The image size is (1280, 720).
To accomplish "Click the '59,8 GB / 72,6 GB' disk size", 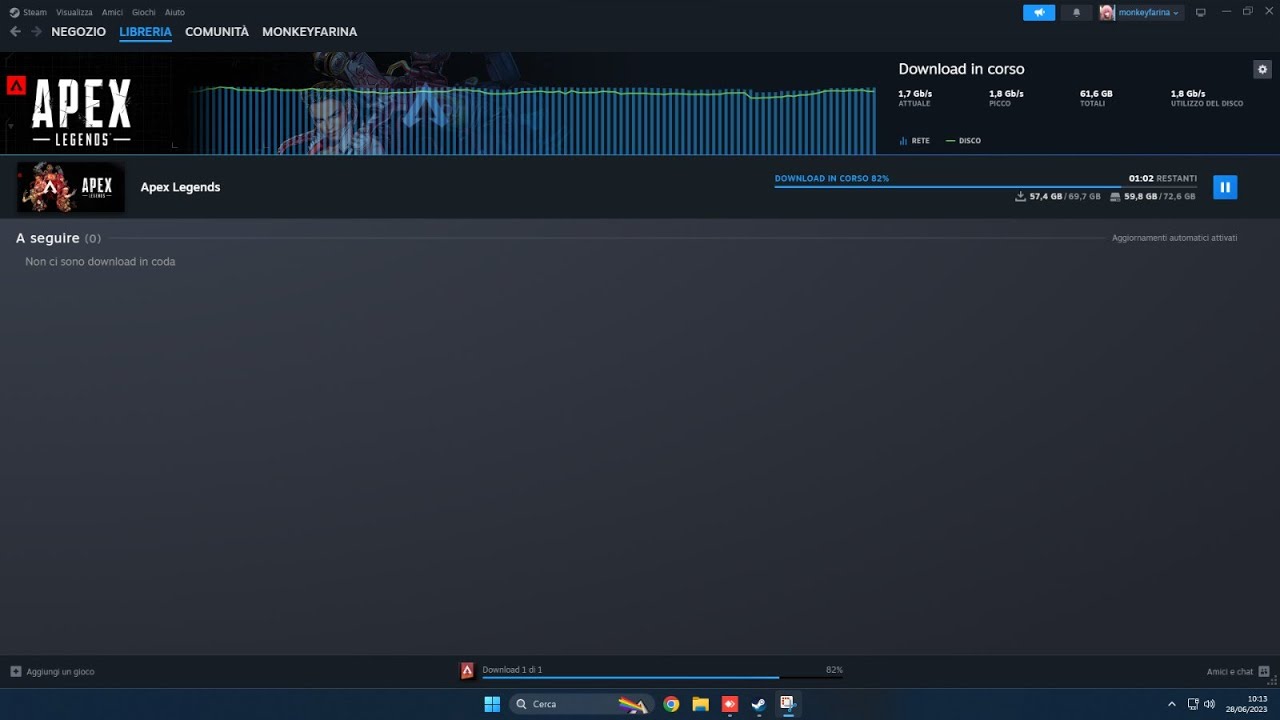I will [1153, 197].
